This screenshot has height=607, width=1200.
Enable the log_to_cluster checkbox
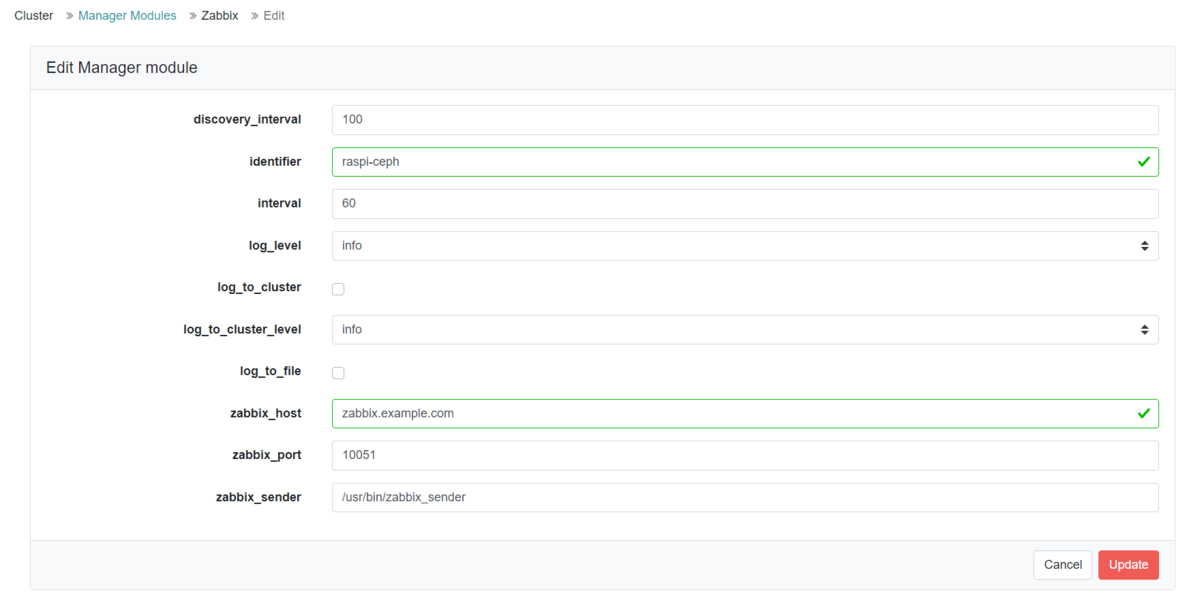[x=338, y=289]
